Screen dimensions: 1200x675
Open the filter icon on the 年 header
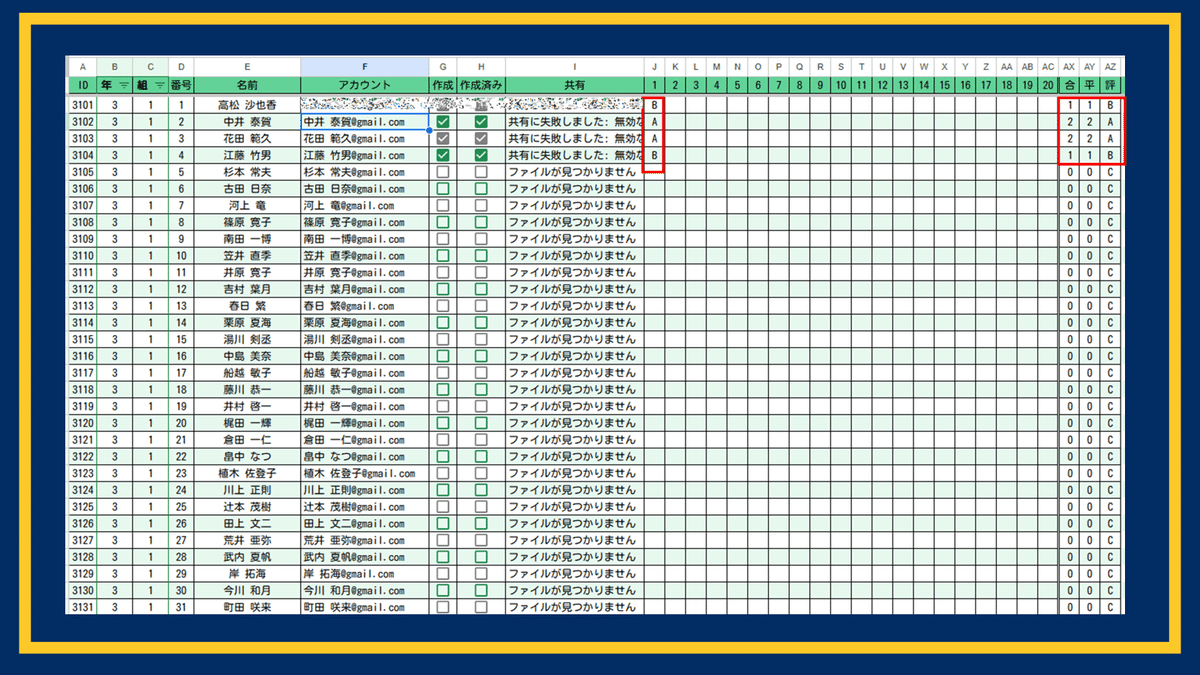pyautogui.click(x=124, y=85)
